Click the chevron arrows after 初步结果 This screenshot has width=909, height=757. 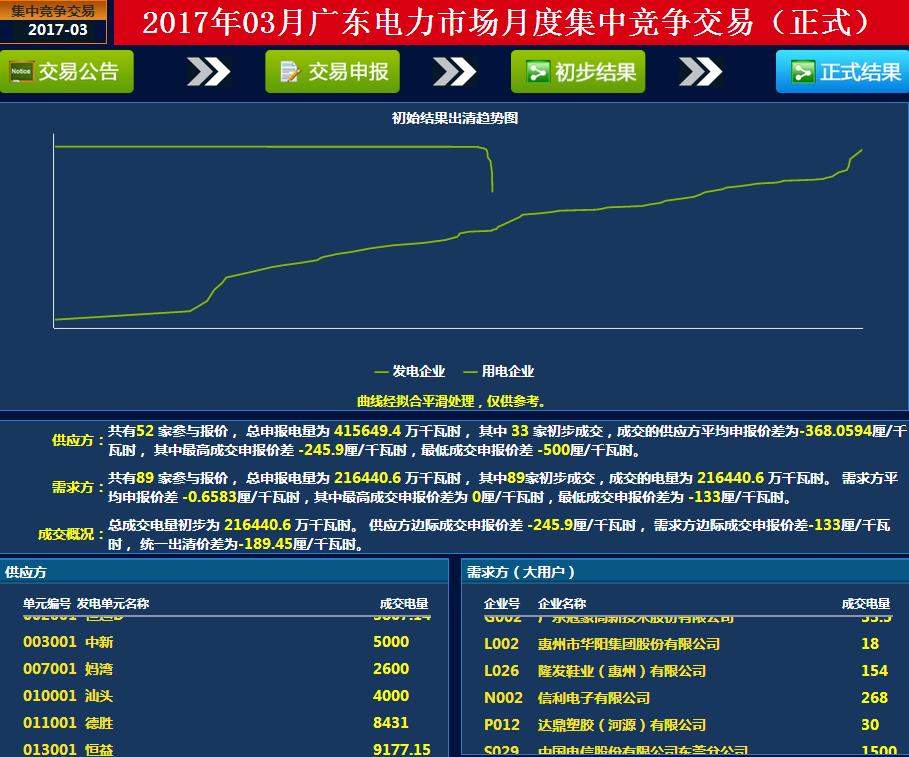pos(700,72)
